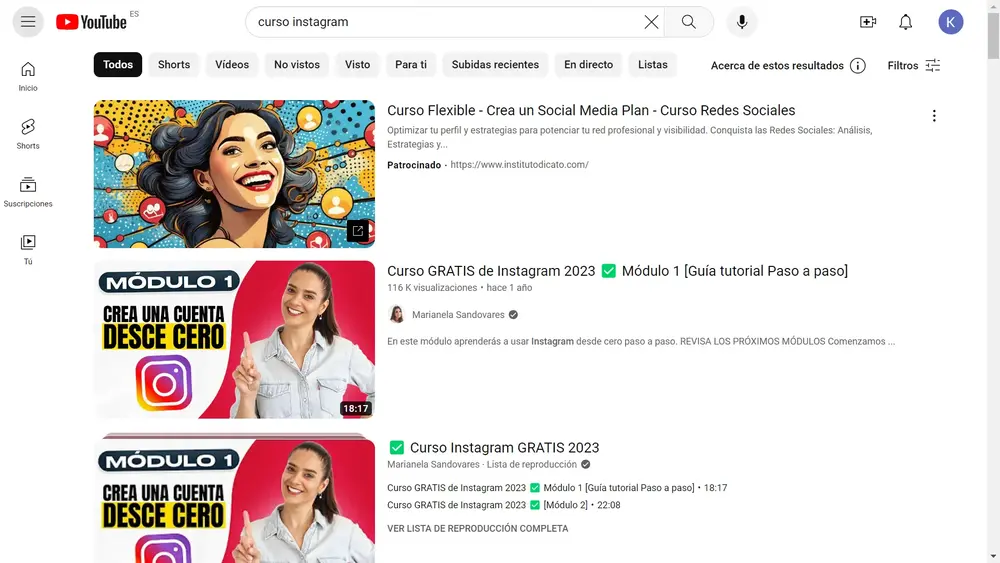Select the Shorts filter chip
Viewport: 1000px width, 563px height.
[x=174, y=64]
